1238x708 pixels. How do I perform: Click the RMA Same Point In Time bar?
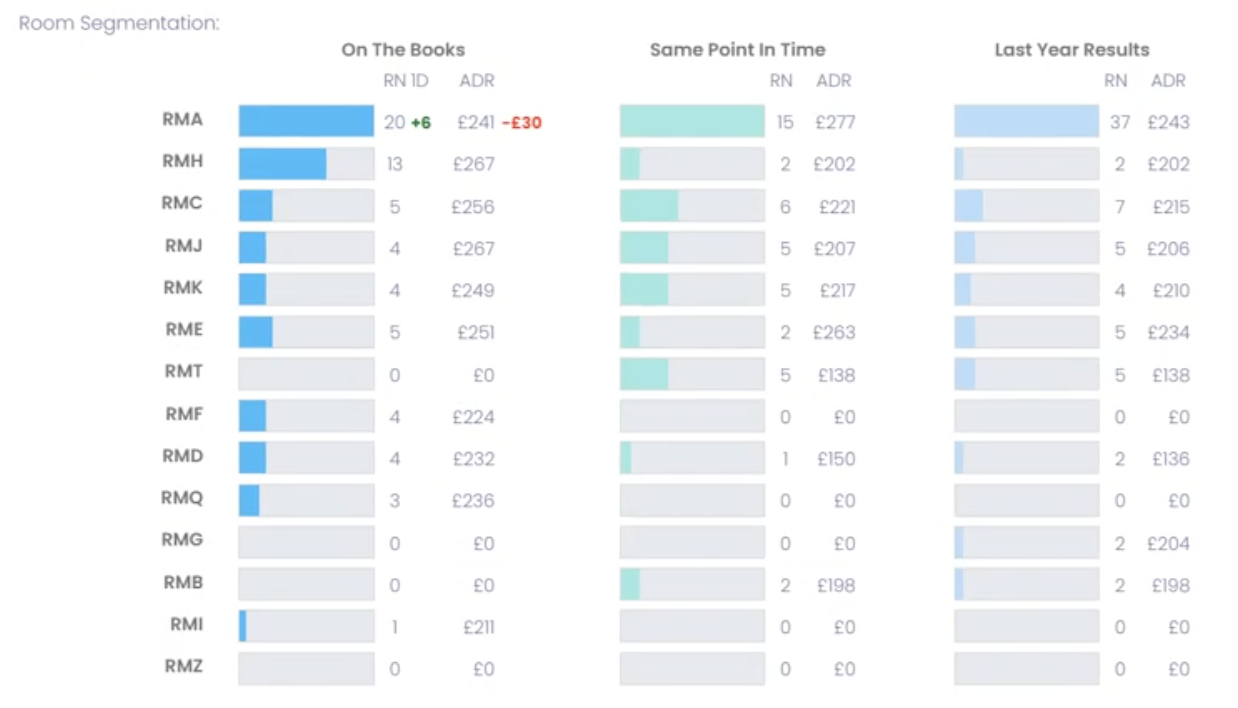tap(692, 121)
